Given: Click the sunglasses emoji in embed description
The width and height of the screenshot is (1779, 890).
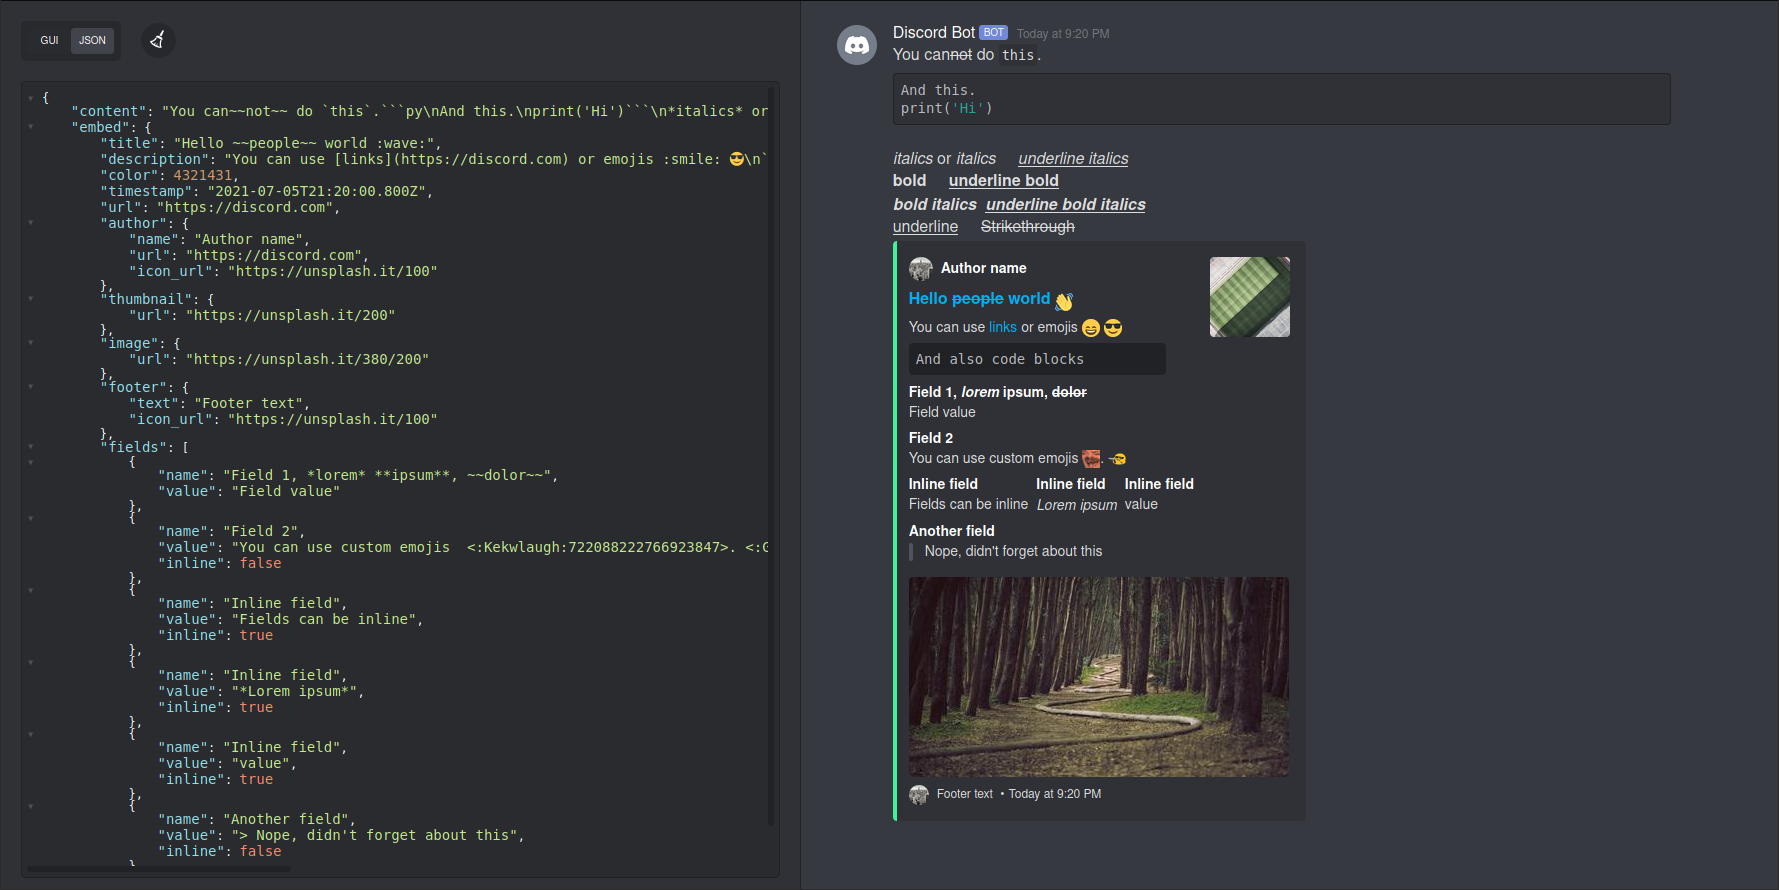Looking at the screenshot, I should [x=1113, y=328].
